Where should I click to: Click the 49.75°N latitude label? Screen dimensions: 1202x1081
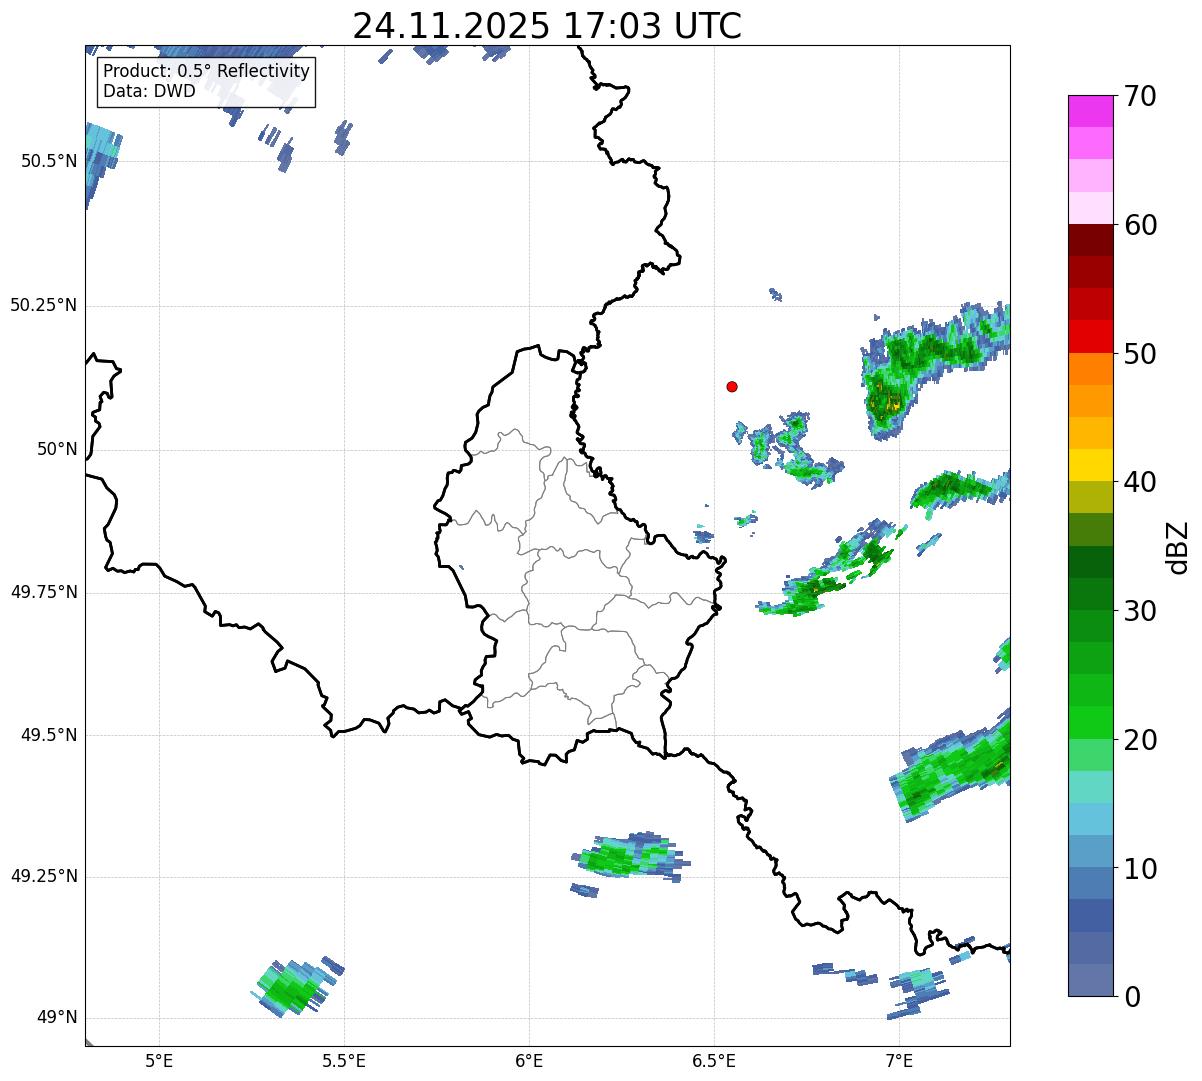click(x=44, y=592)
